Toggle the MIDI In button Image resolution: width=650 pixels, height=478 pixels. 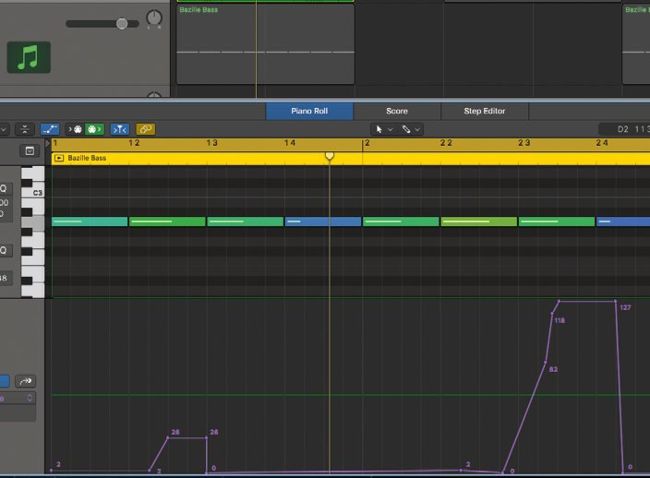[75, 129]
